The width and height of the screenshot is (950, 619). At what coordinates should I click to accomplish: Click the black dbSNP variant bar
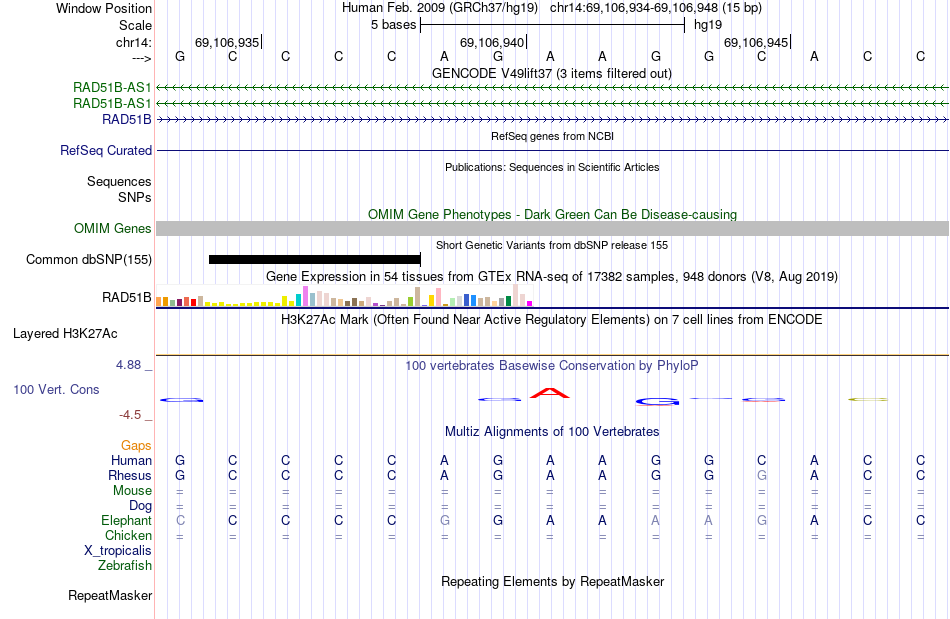tap(314, 260)
